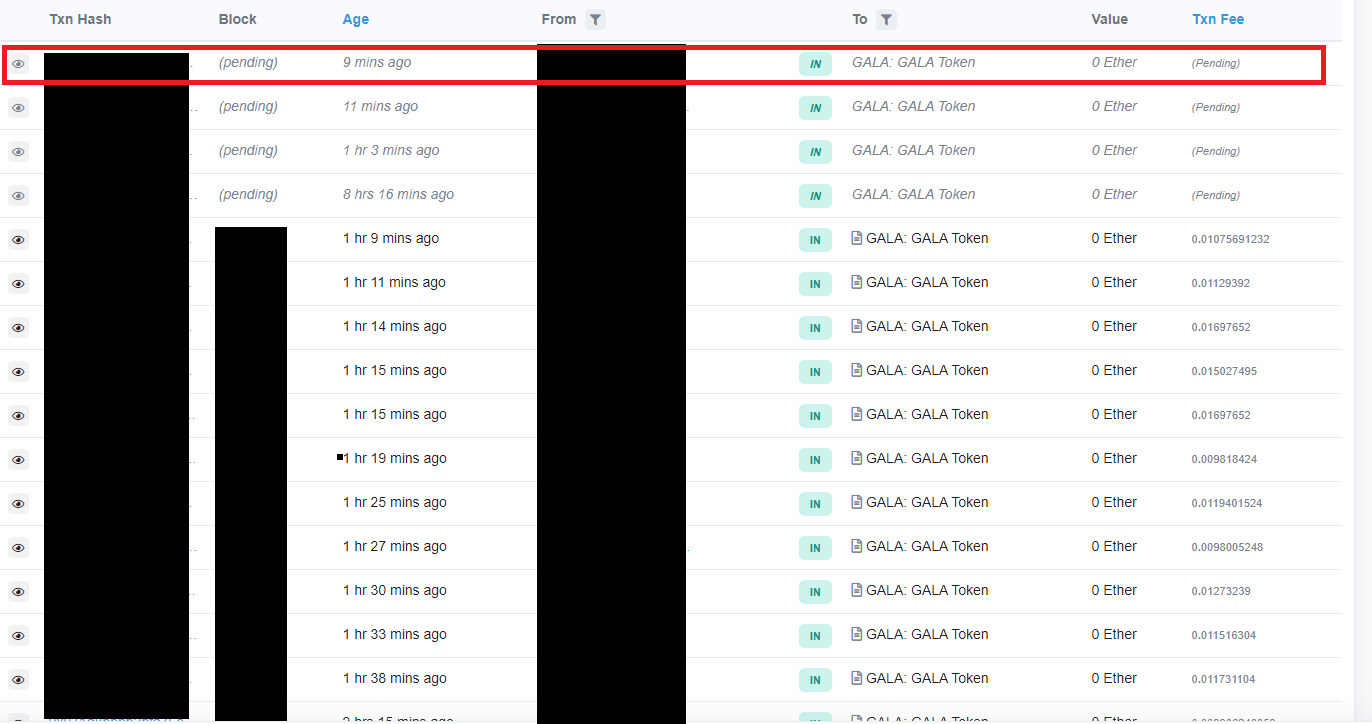Open the filter dropdown beside the To column header
This screenshot has height=724, width=1372.
(x=886, y=19)
